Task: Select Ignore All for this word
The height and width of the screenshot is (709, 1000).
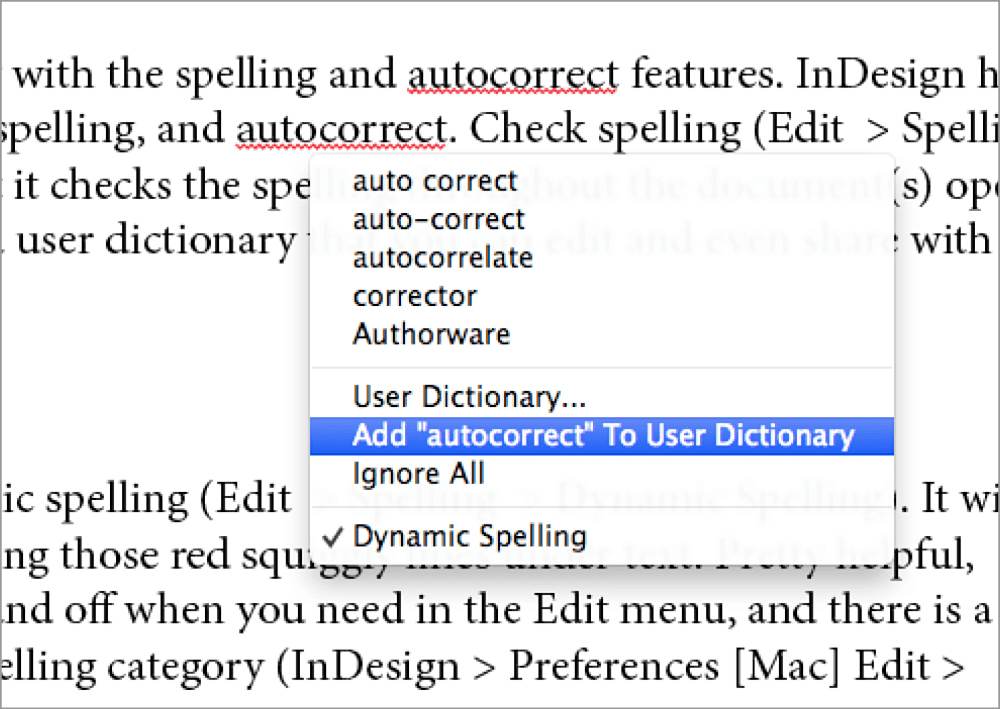Action: tap(418, 473)
